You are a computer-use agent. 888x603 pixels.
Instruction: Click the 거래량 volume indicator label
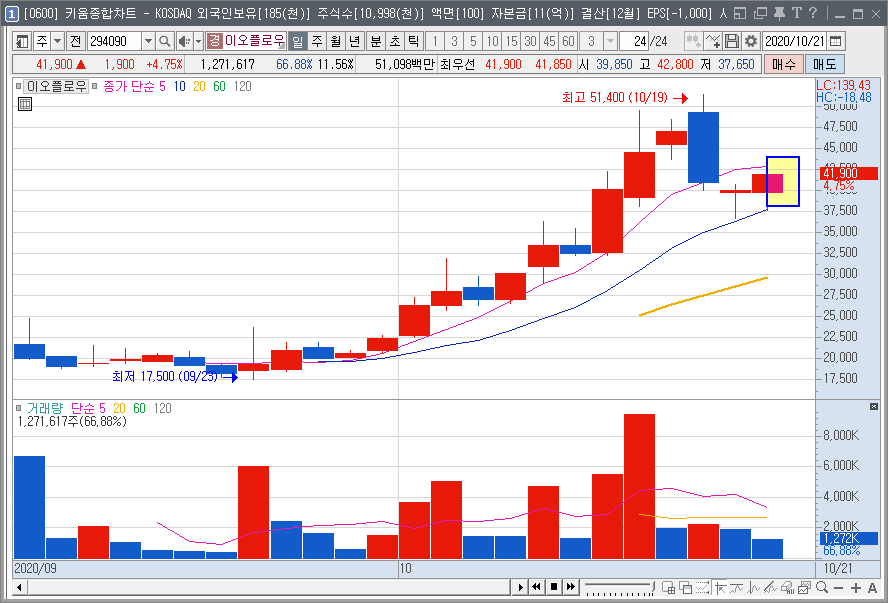(x=45, y=408)
